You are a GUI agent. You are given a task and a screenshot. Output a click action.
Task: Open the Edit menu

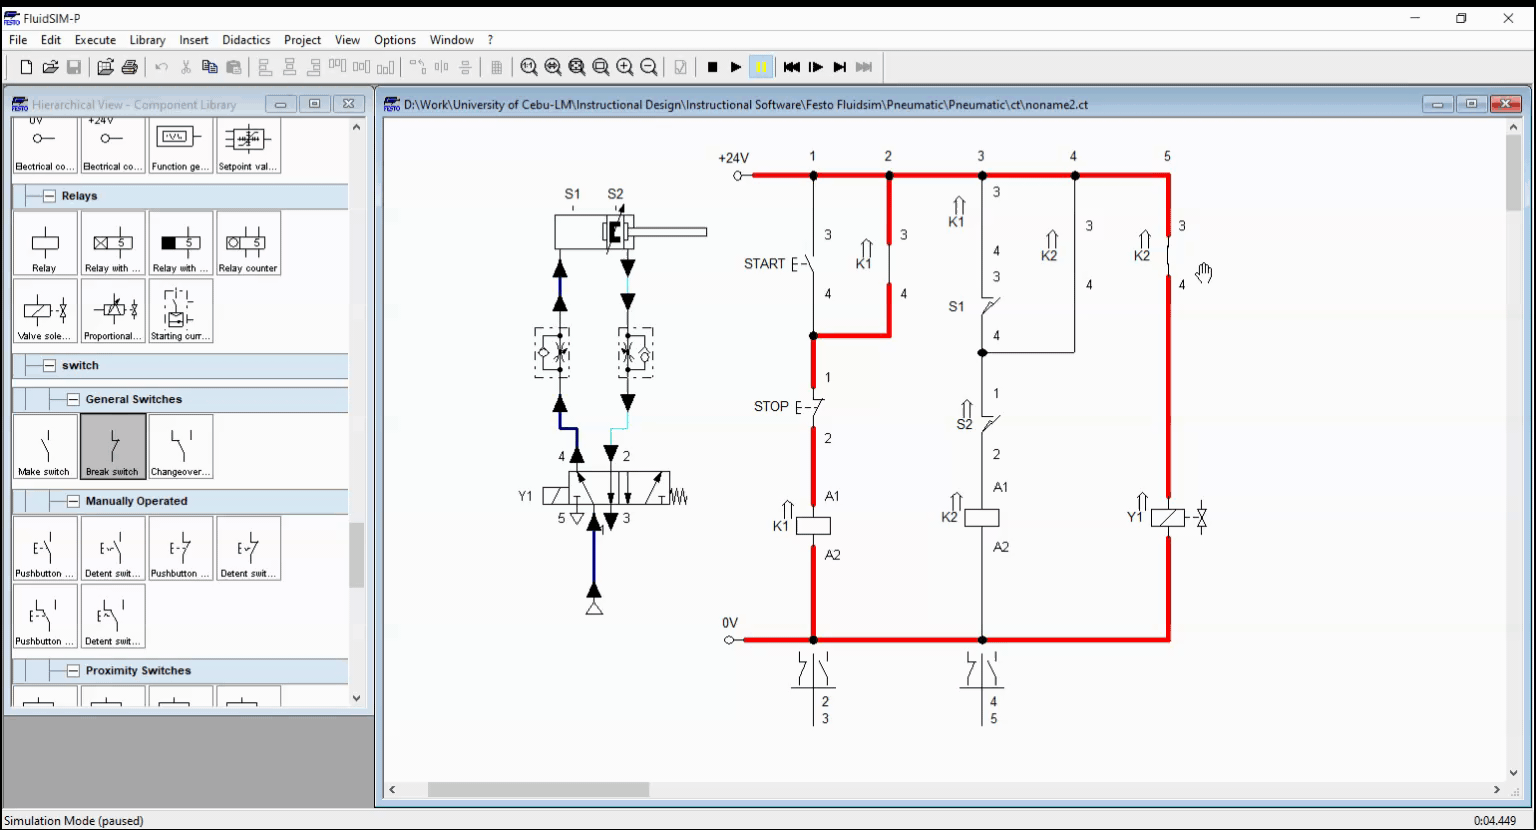pyautogui.click(x=51, y=40)
